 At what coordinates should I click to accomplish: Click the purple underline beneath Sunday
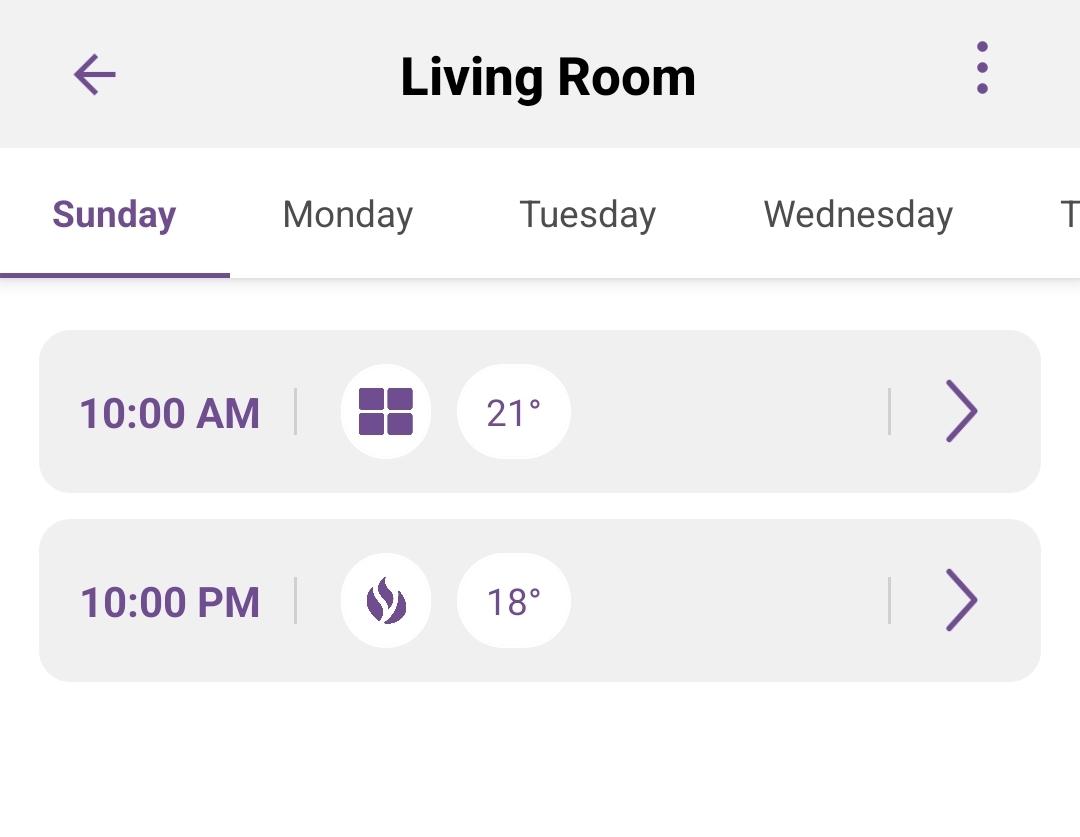[x=114, y=274]
